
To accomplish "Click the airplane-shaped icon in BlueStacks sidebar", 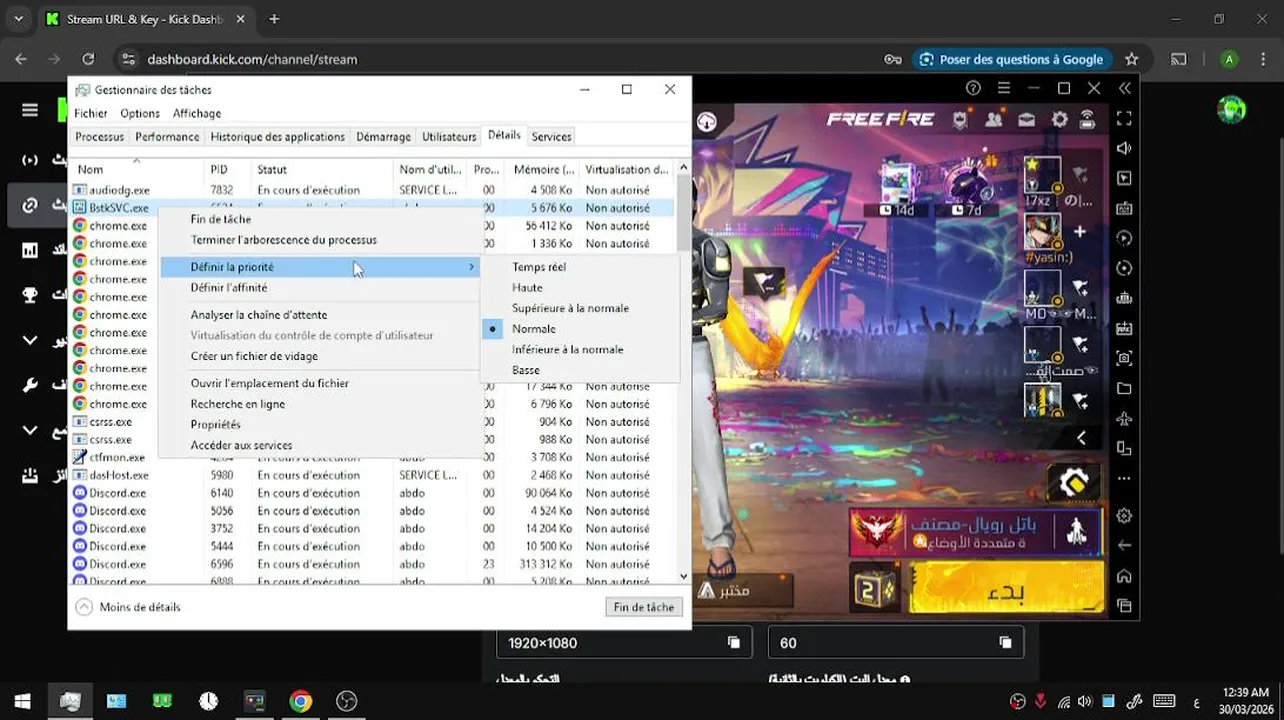I will coord(1124,418).
